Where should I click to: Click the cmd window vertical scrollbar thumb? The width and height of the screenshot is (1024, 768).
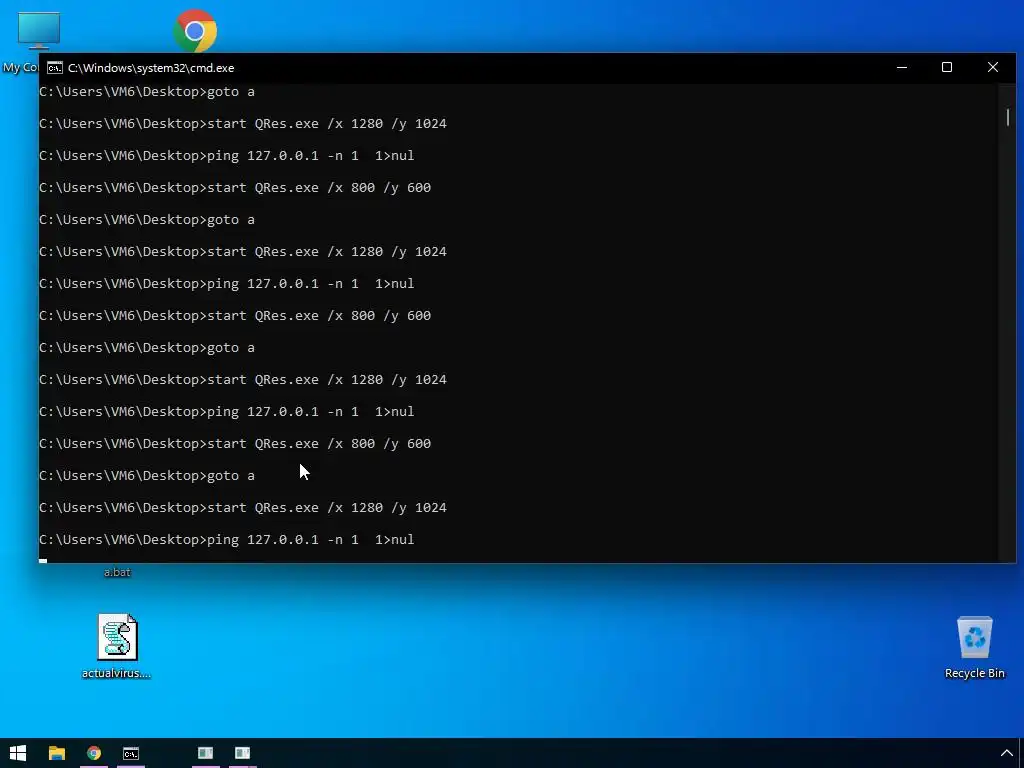(x=1008, y=118)
